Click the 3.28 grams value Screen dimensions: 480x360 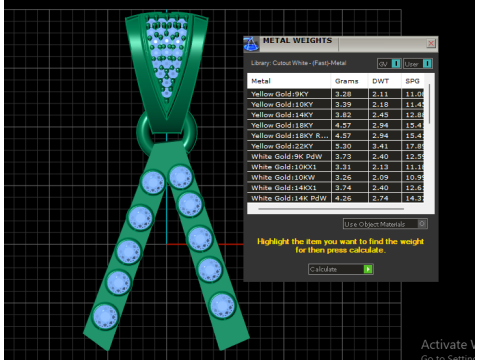click(x=343, y=94)
